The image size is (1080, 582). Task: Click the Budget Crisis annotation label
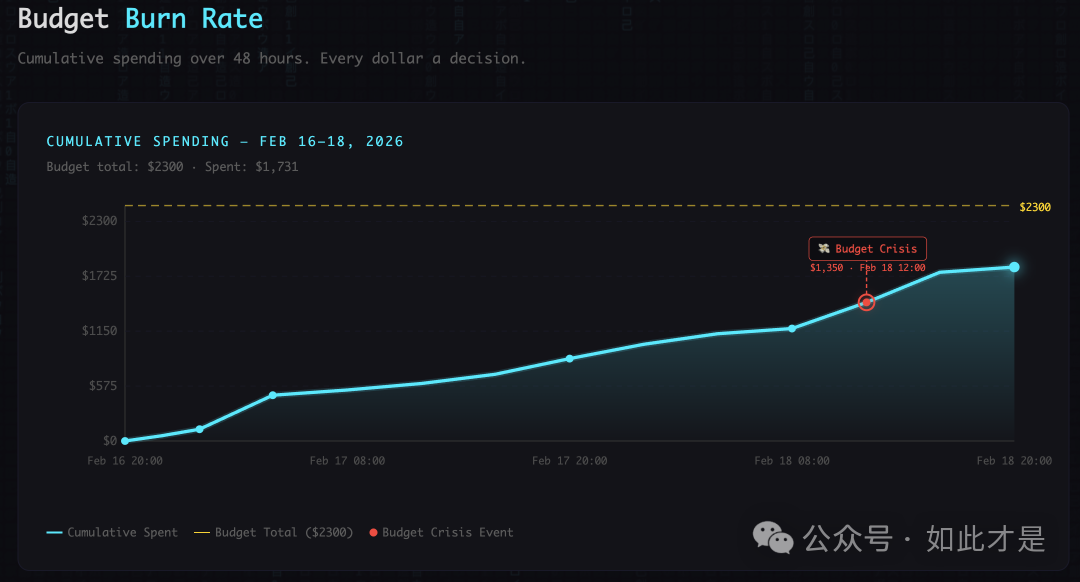[868, 249]
